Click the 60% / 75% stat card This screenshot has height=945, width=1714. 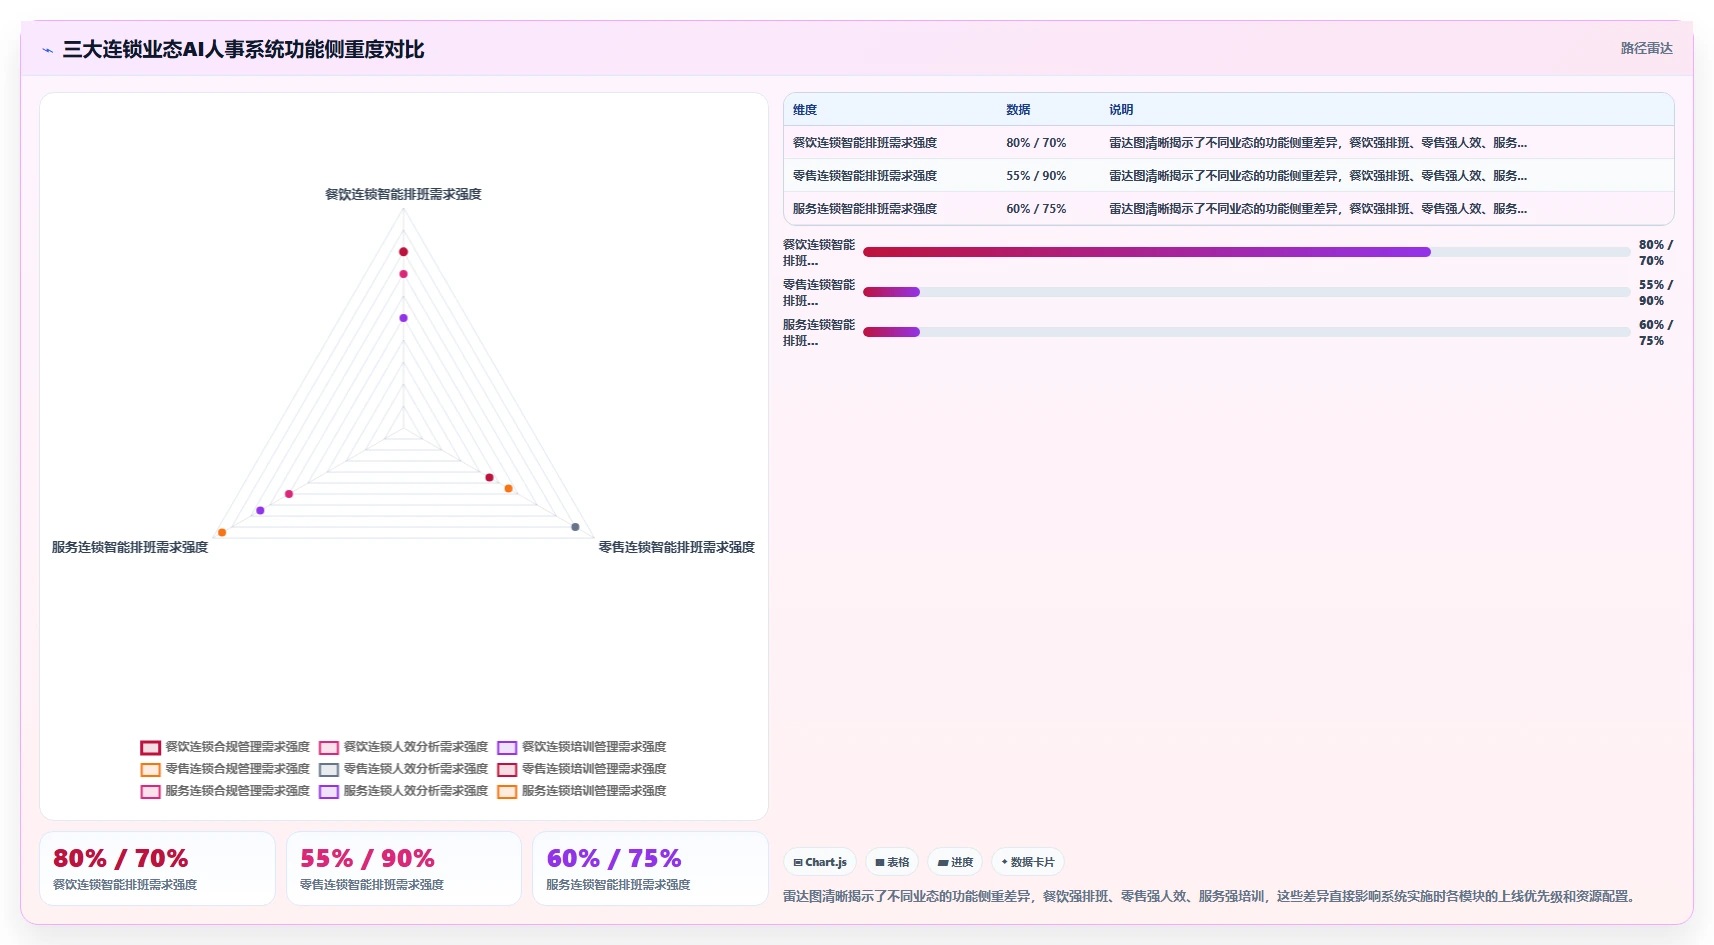[650, 869]
